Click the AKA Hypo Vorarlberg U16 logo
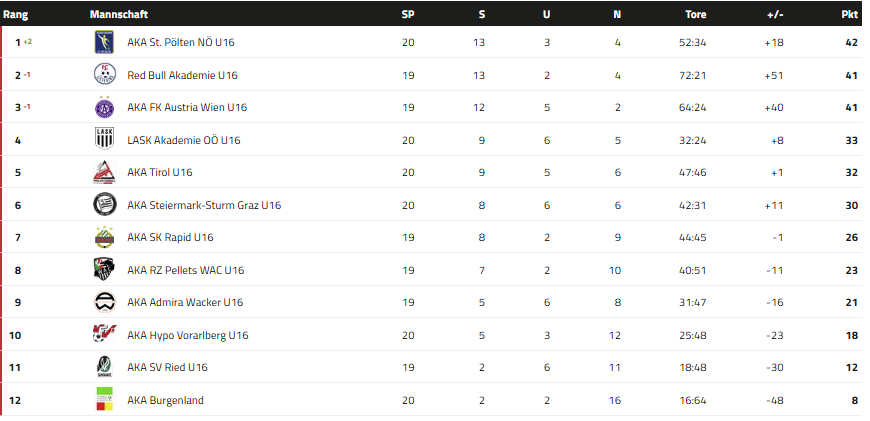 (x=104, y=335)
